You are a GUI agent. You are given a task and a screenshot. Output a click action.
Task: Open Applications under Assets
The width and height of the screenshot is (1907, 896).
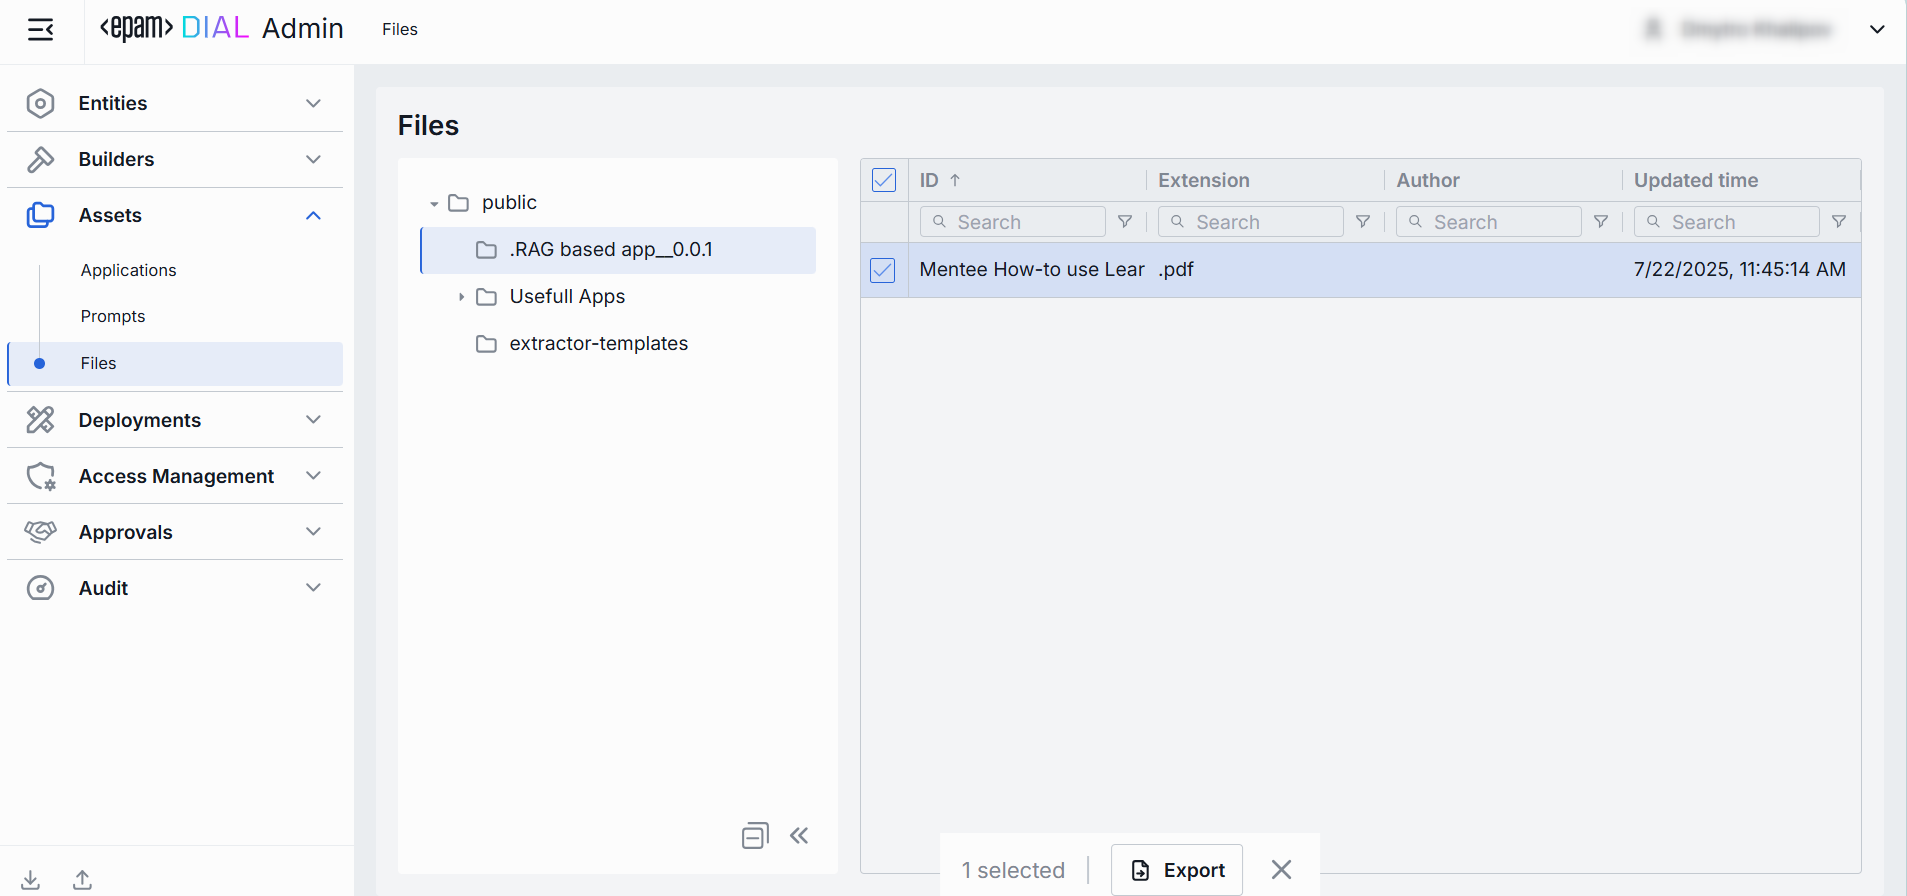(x=128, y=270)
